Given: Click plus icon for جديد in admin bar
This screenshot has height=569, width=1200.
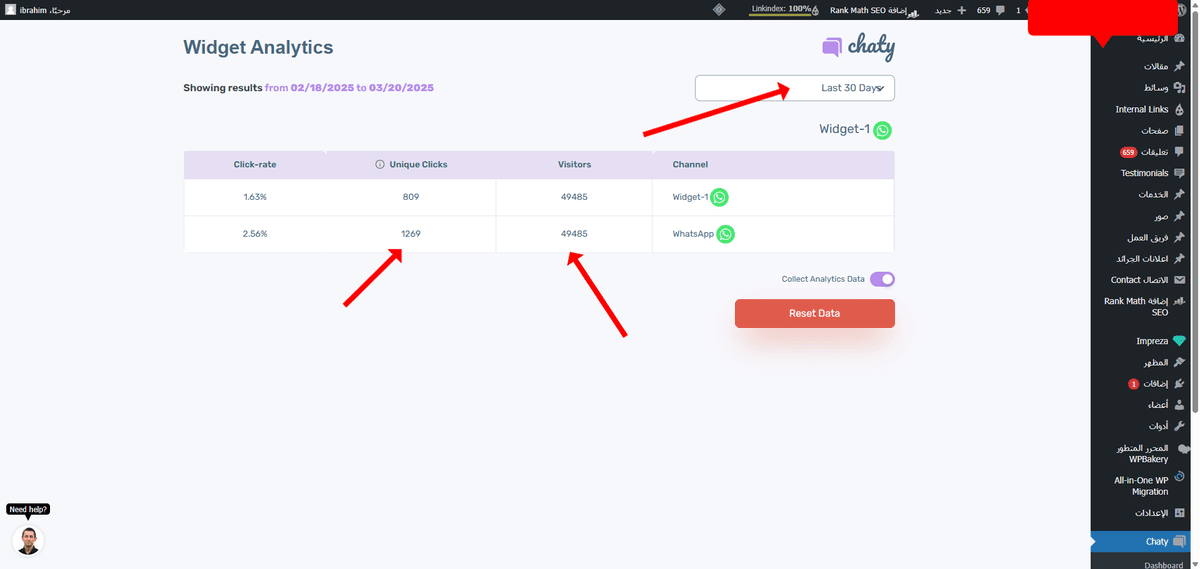Looking at the screenshot, I should (961, 9).
